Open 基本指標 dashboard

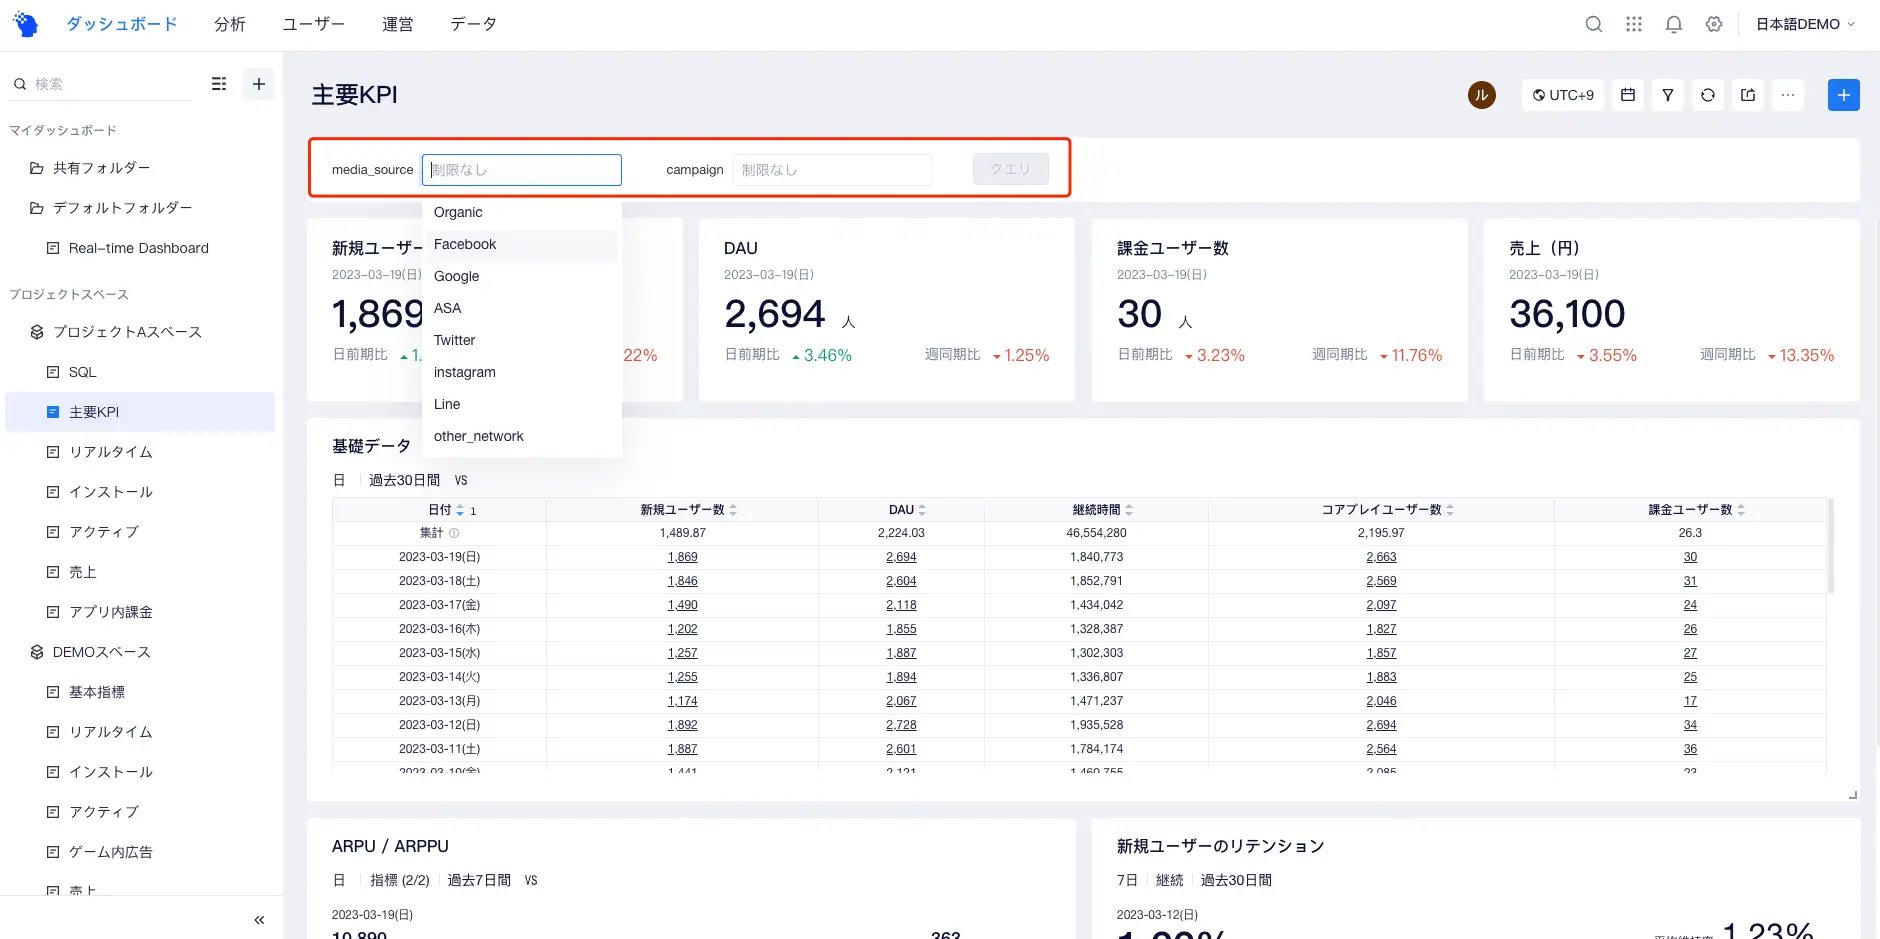point(96,692)
